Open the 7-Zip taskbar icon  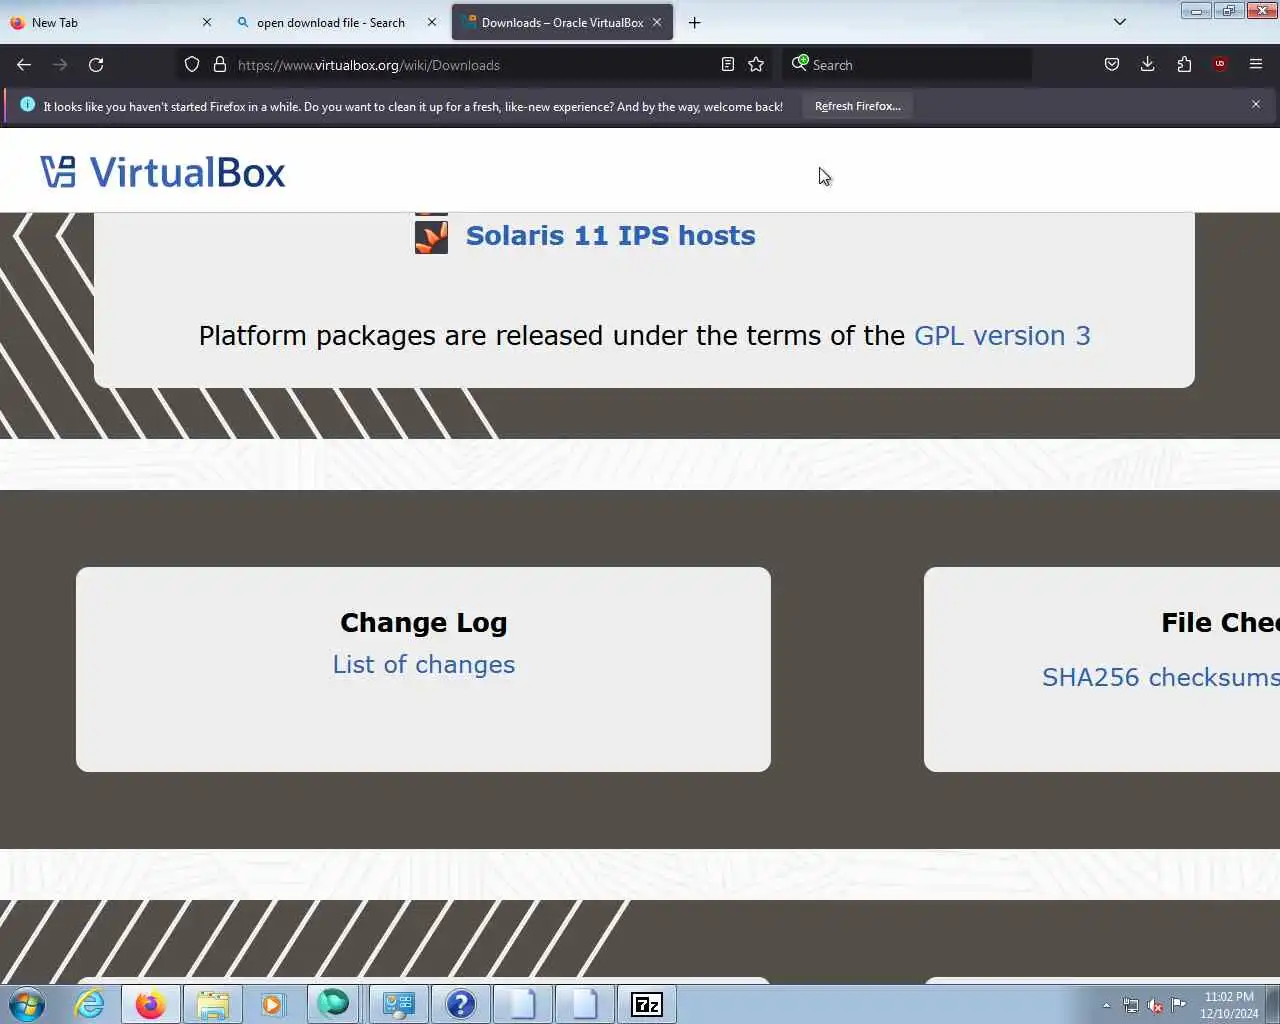tap(646, 1004)
